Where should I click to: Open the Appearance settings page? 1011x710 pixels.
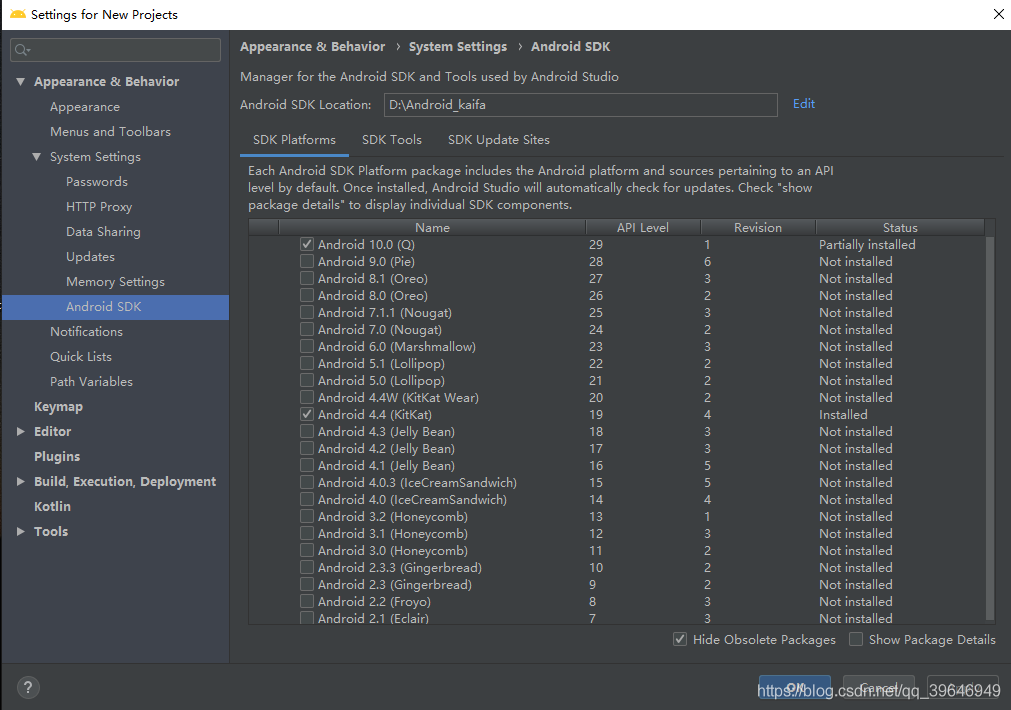(x=84, y=107)
